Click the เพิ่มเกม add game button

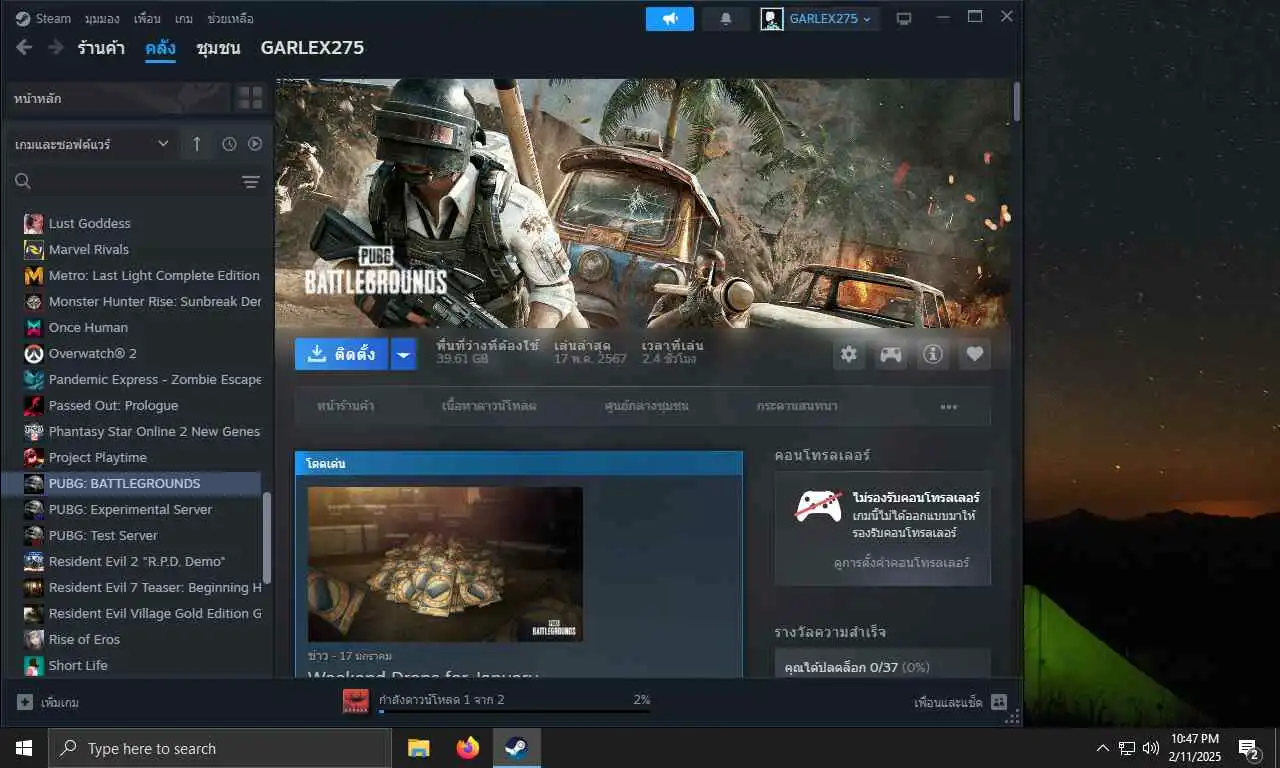48,702
